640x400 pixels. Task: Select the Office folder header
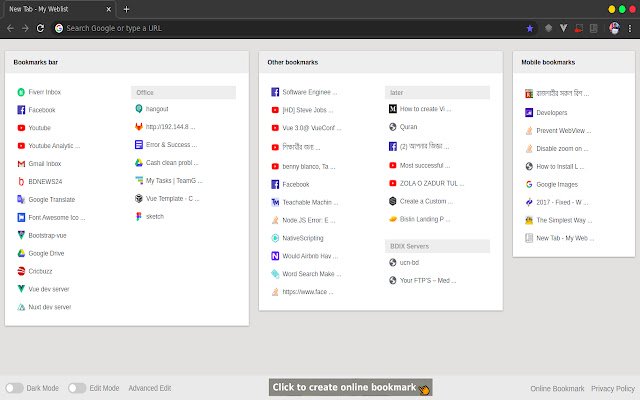pos(183,93)
